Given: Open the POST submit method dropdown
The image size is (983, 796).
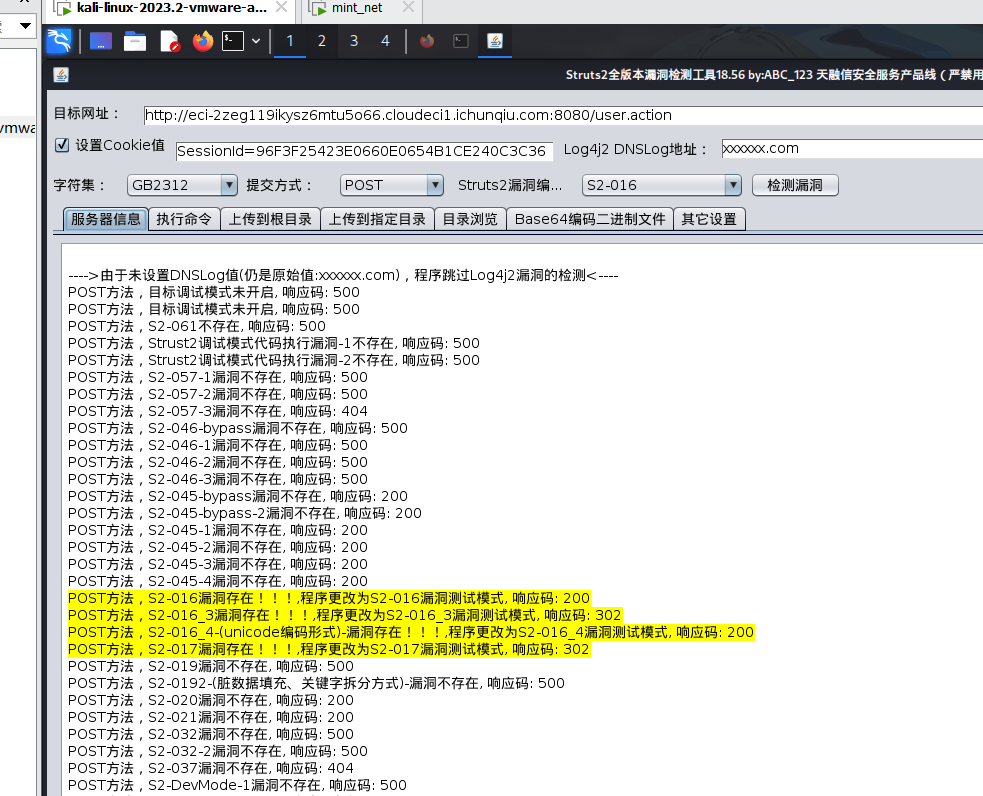Looking at the screenshot, I should 392,186.
